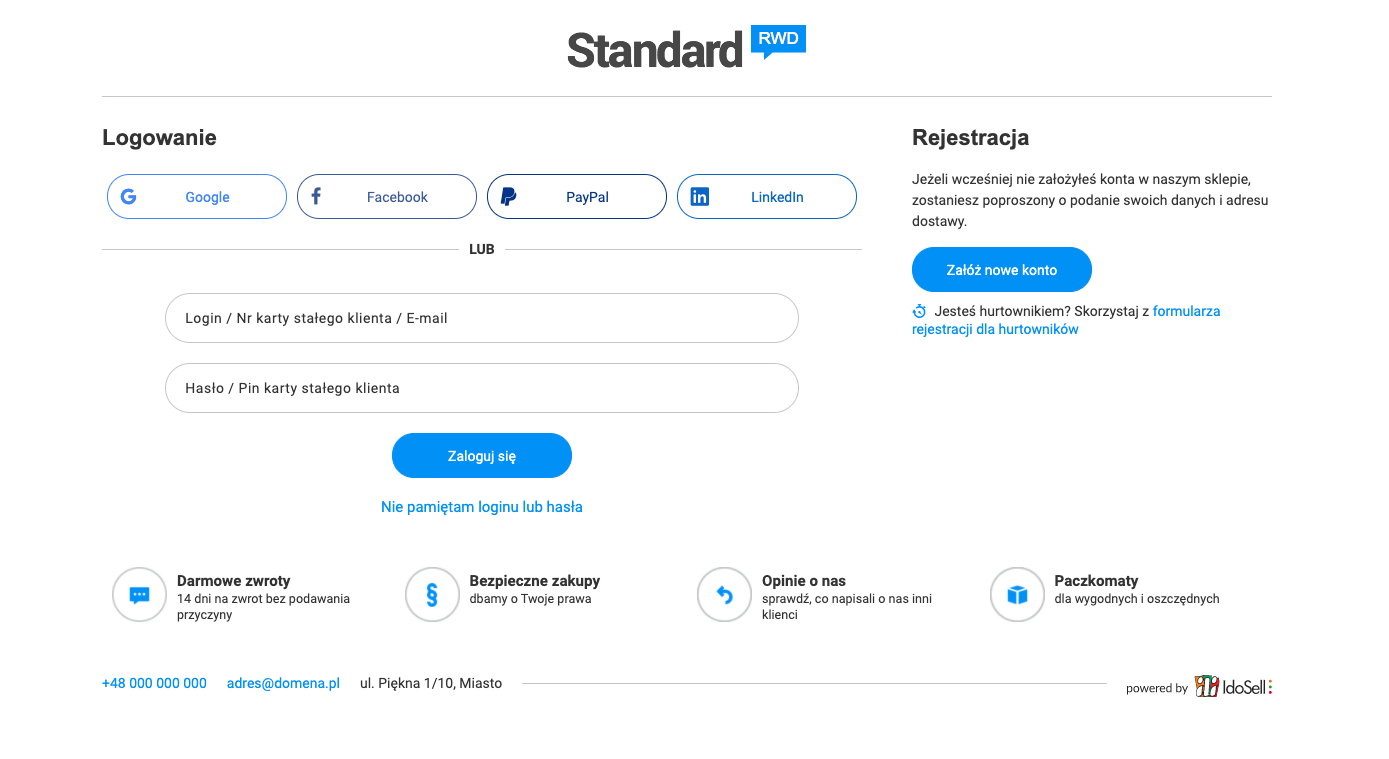Click the stopwatch icon near wholesaler text
Screen dimensions: 1389x759
pos(920,311)
